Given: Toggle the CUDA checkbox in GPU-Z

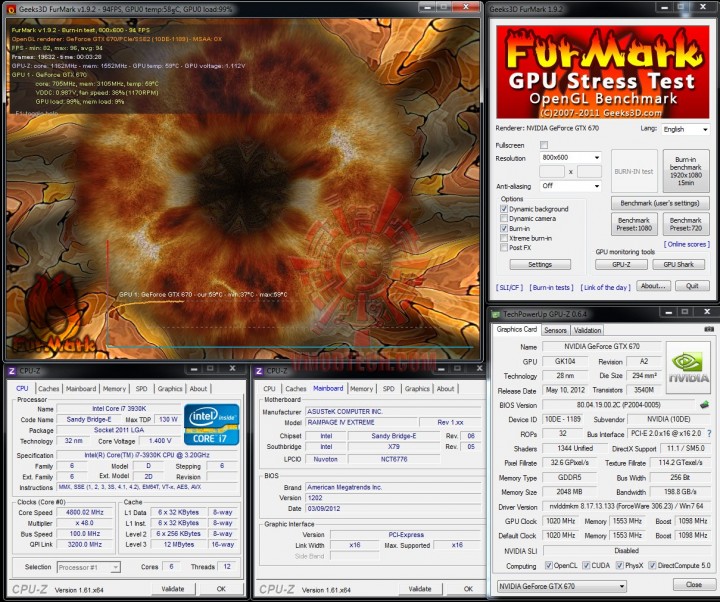Looking at the screenshot, I should [x=586, y=565].
